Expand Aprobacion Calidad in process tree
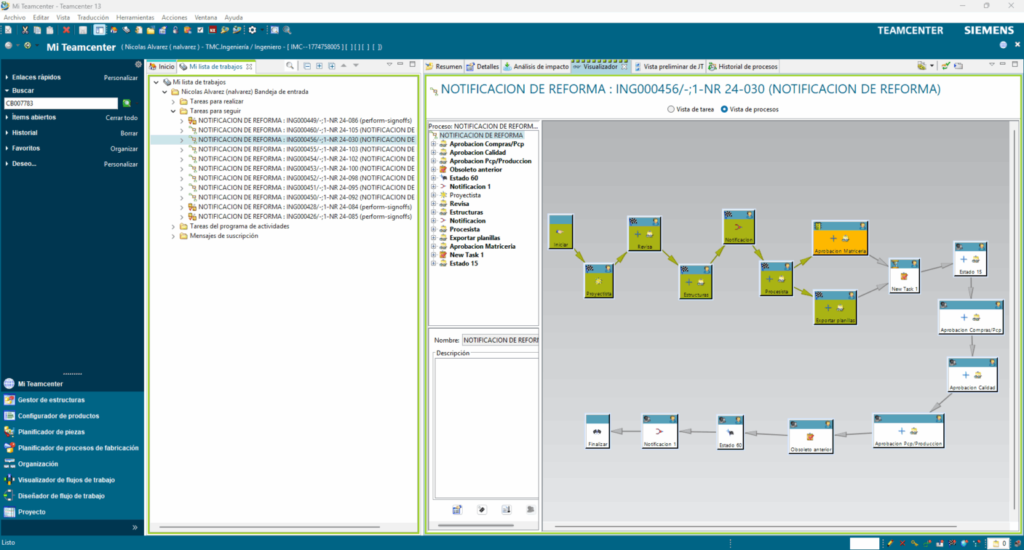Screen dimensions: 1024x550 tap(433, 152)
